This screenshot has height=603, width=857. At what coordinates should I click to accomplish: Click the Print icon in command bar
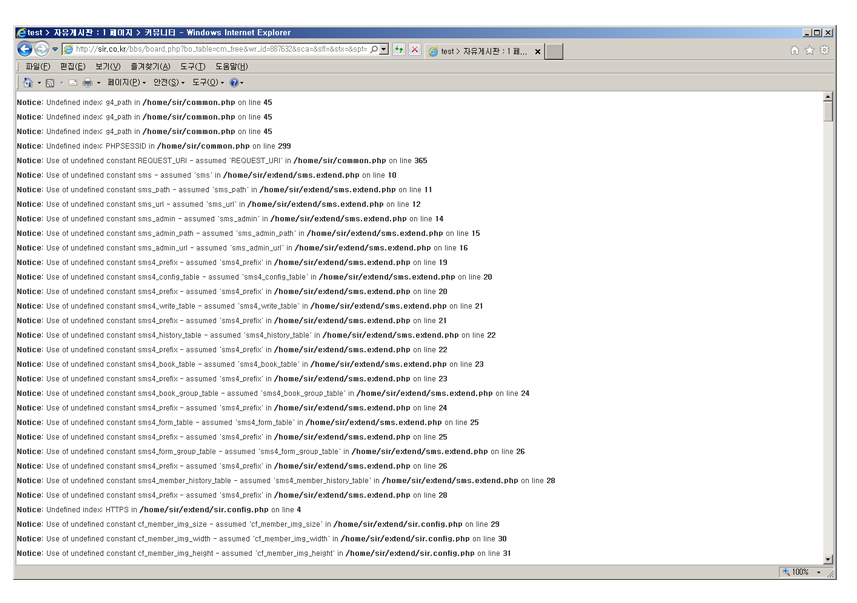pos(87,82)
